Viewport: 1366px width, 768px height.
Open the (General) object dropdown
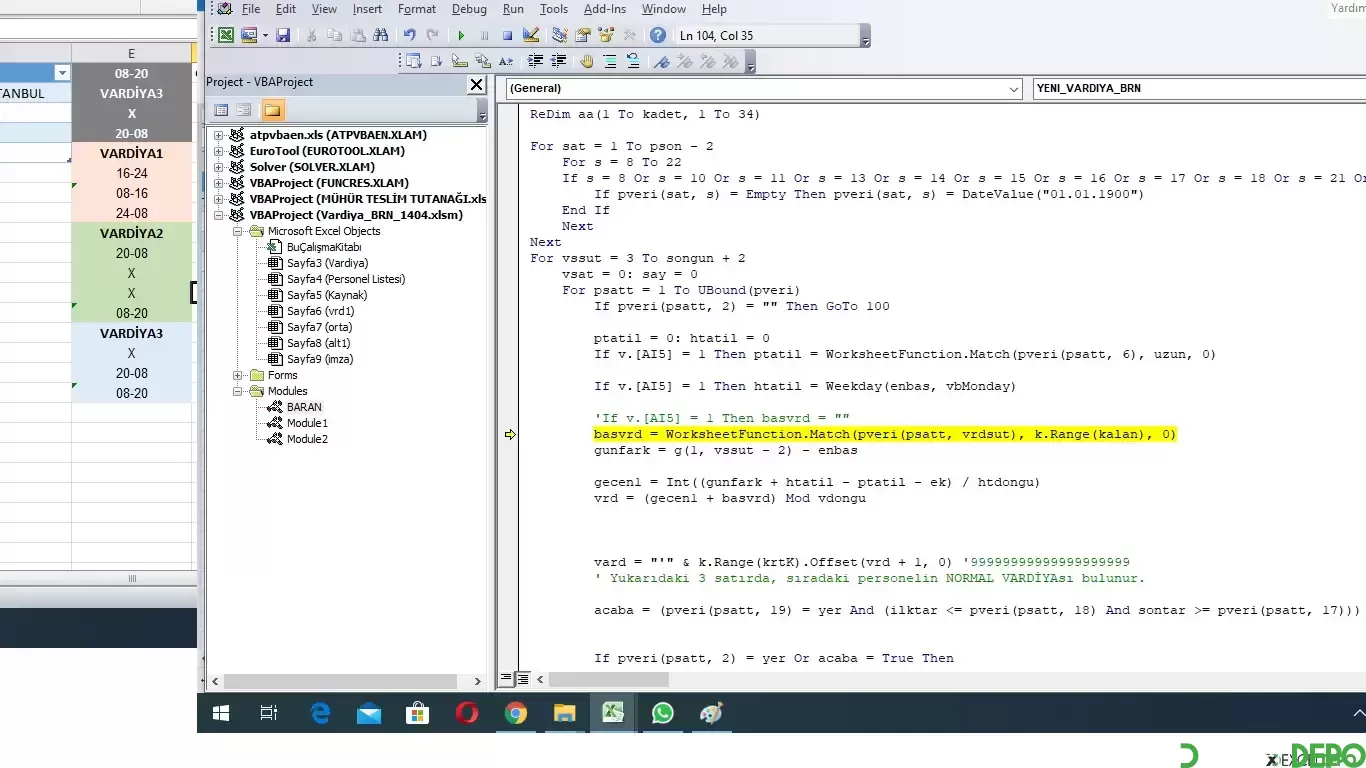pyautogui.click(x=1014, y=89)
